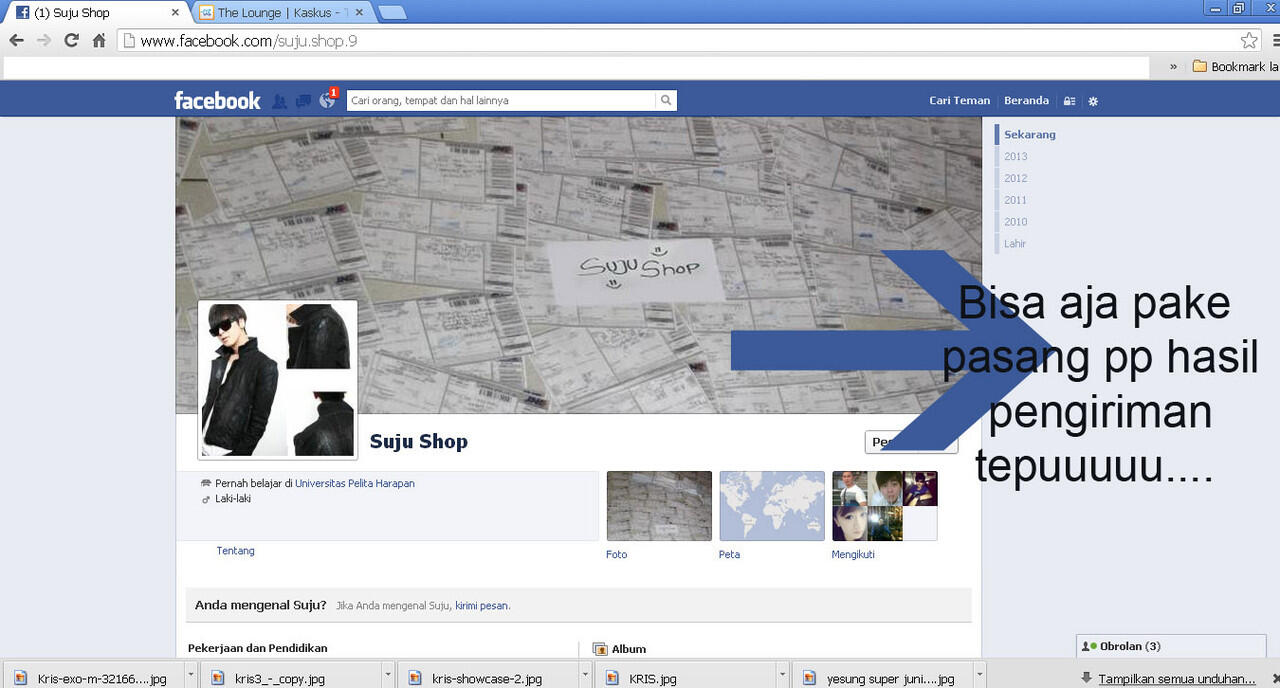This screenshot has width=1280, height=688.
Task: Open the Foto thumbnail
Action: 659,506
